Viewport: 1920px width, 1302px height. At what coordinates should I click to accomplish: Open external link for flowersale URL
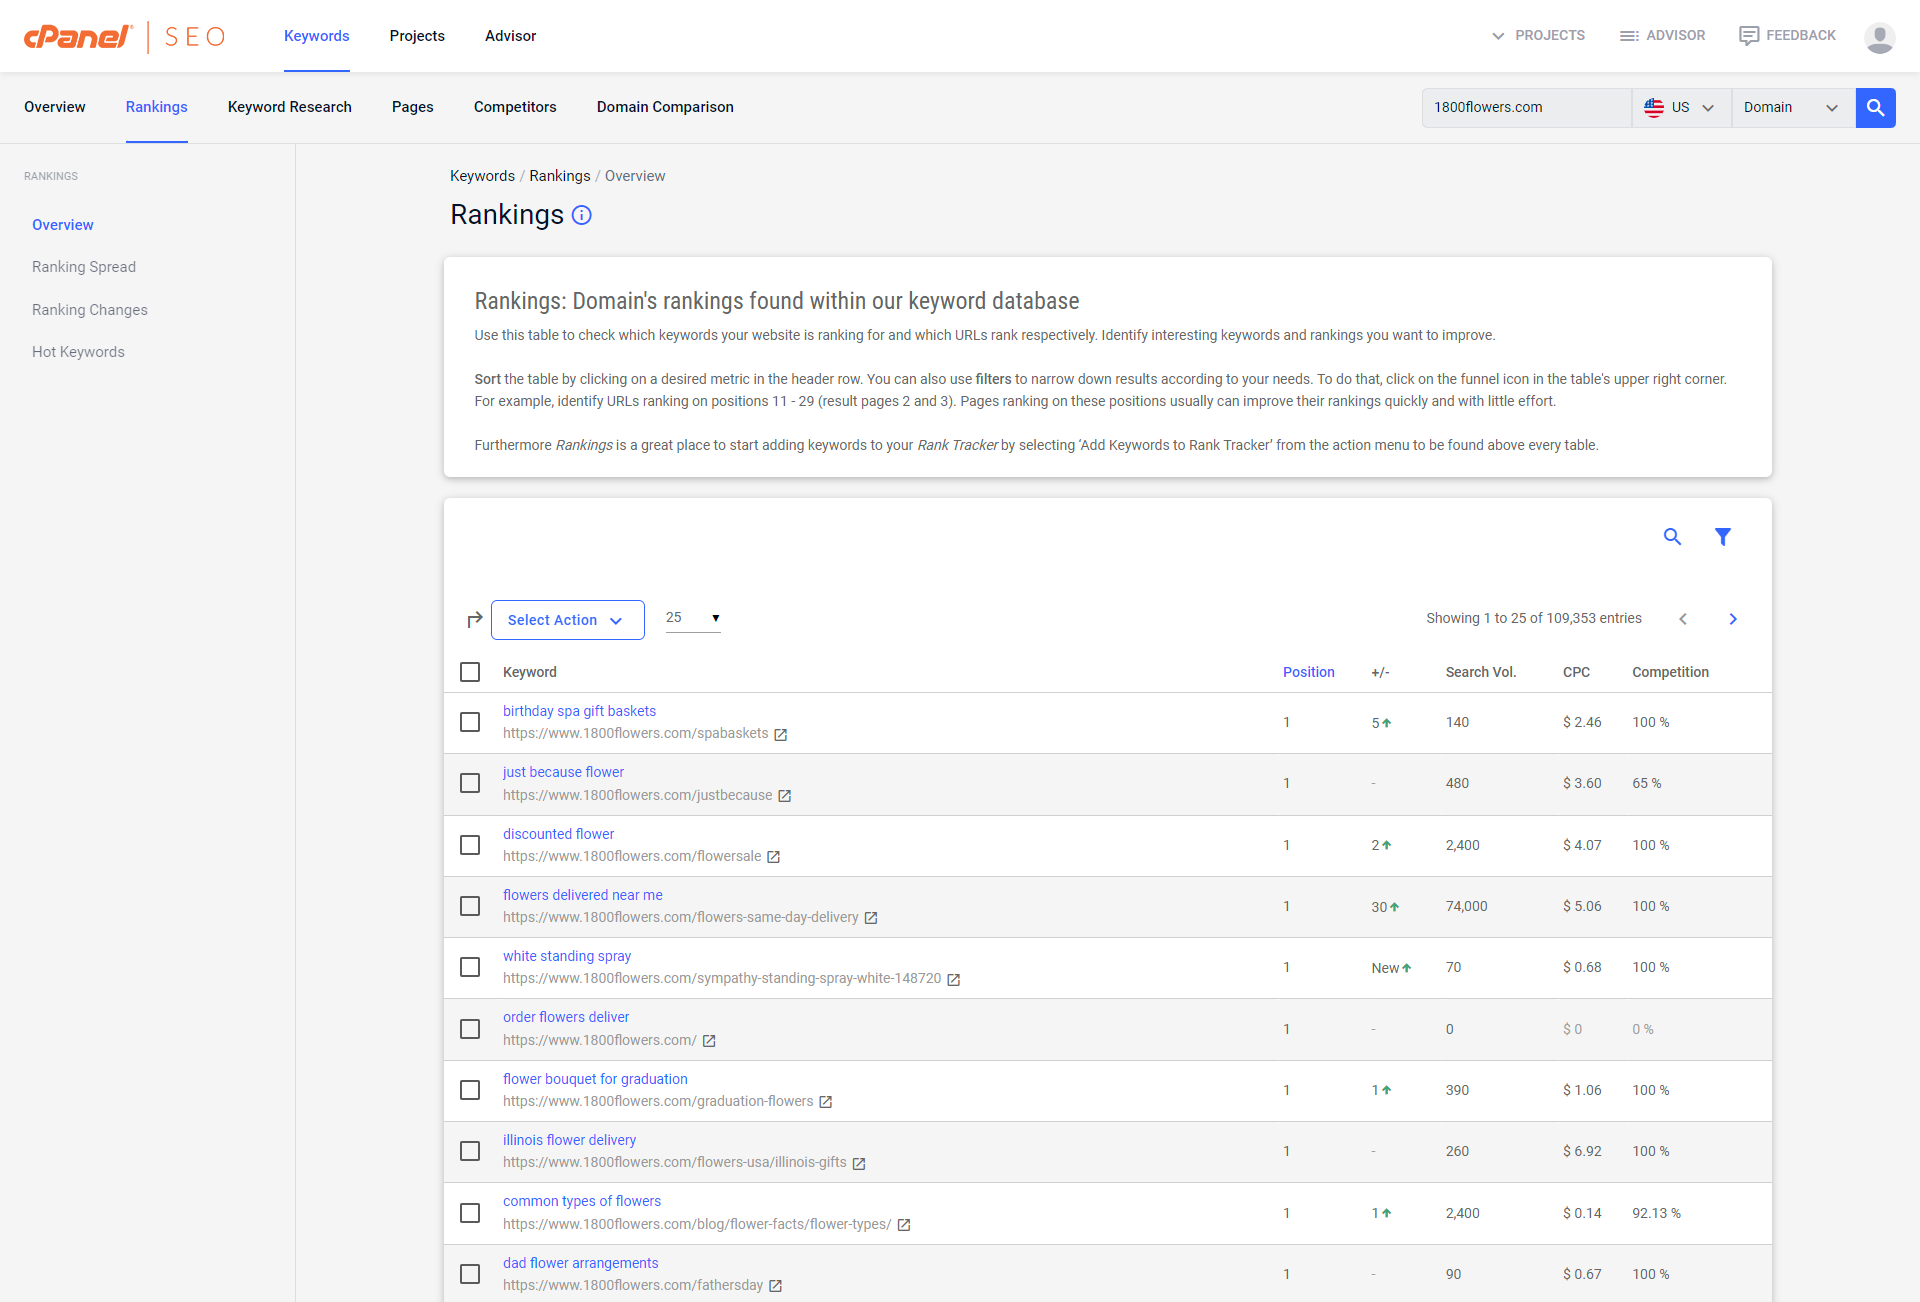coord(773,857)
